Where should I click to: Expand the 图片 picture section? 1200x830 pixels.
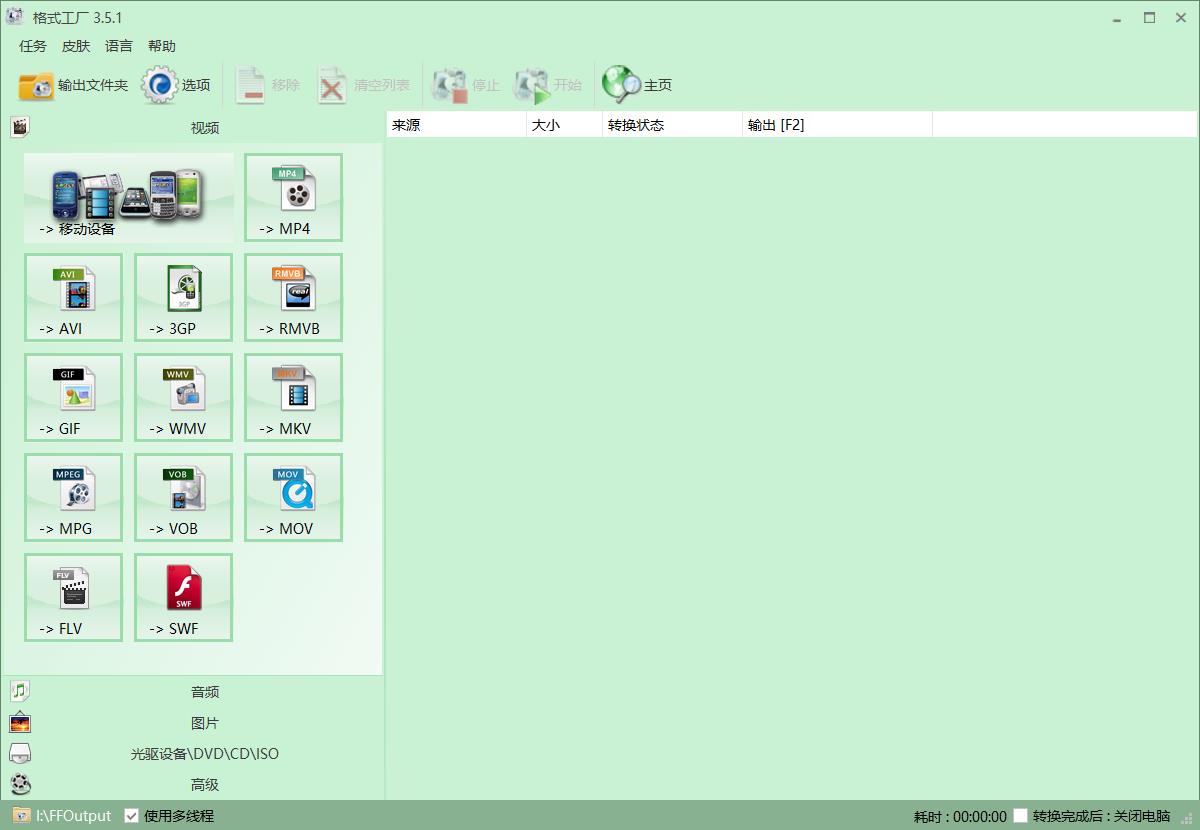204,723
